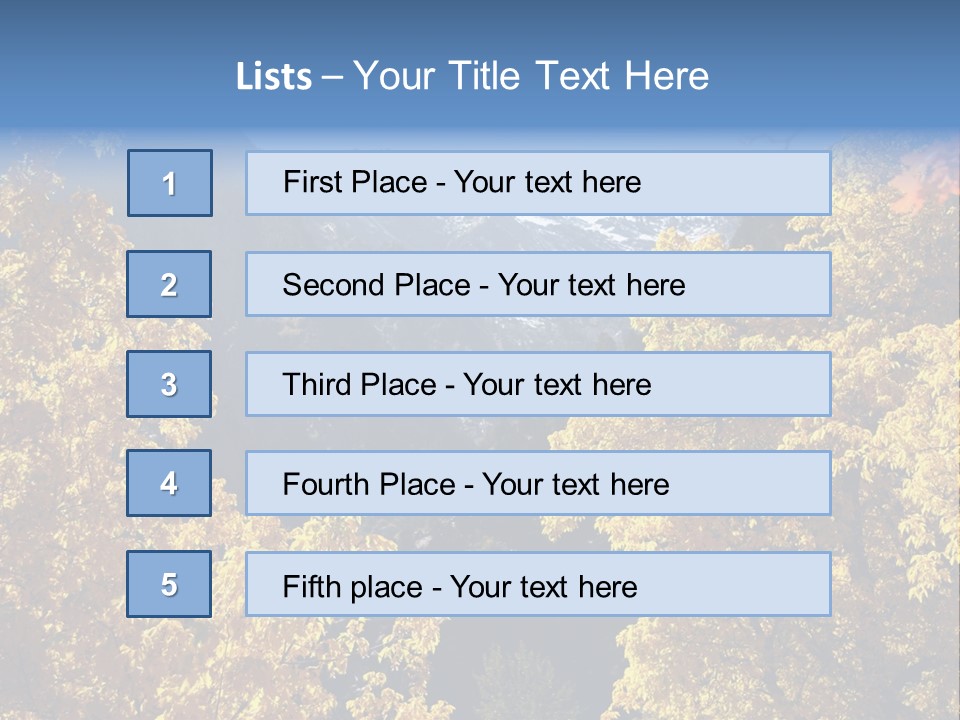Click the dash in the slide title

[333, 77]
